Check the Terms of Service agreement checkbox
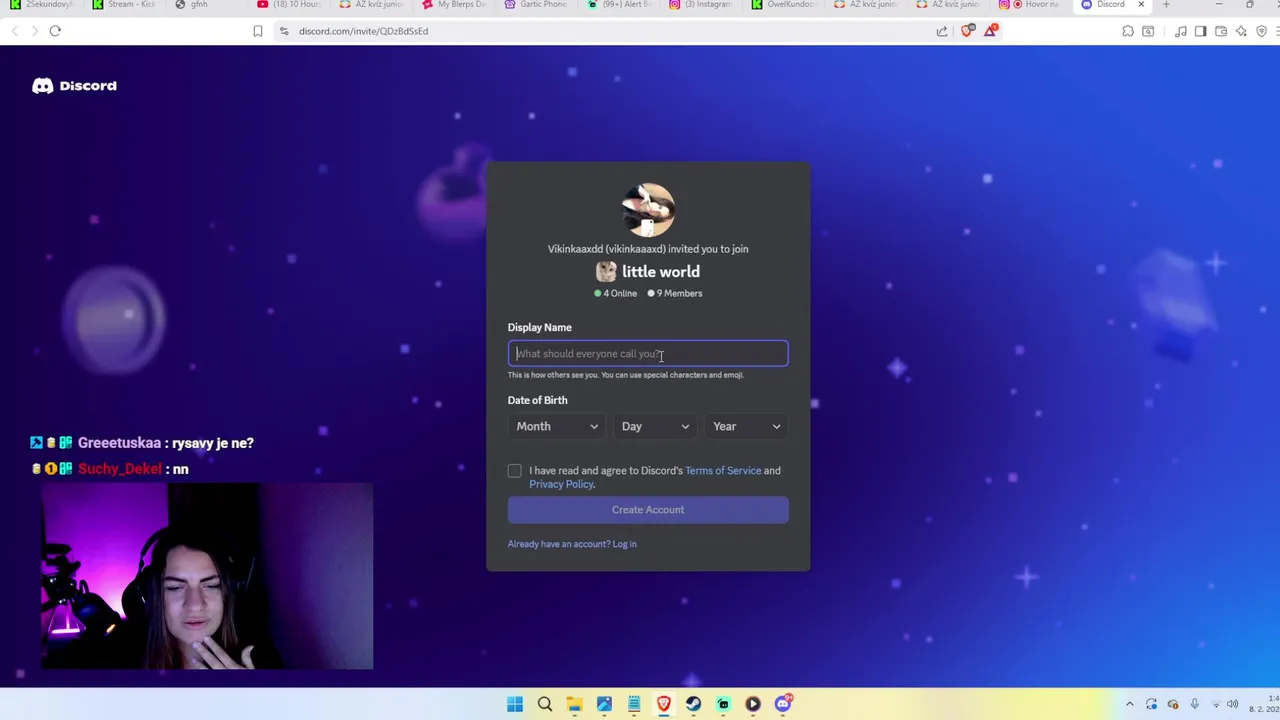The height and width of the screenshot is (720, 1280). 514,471
